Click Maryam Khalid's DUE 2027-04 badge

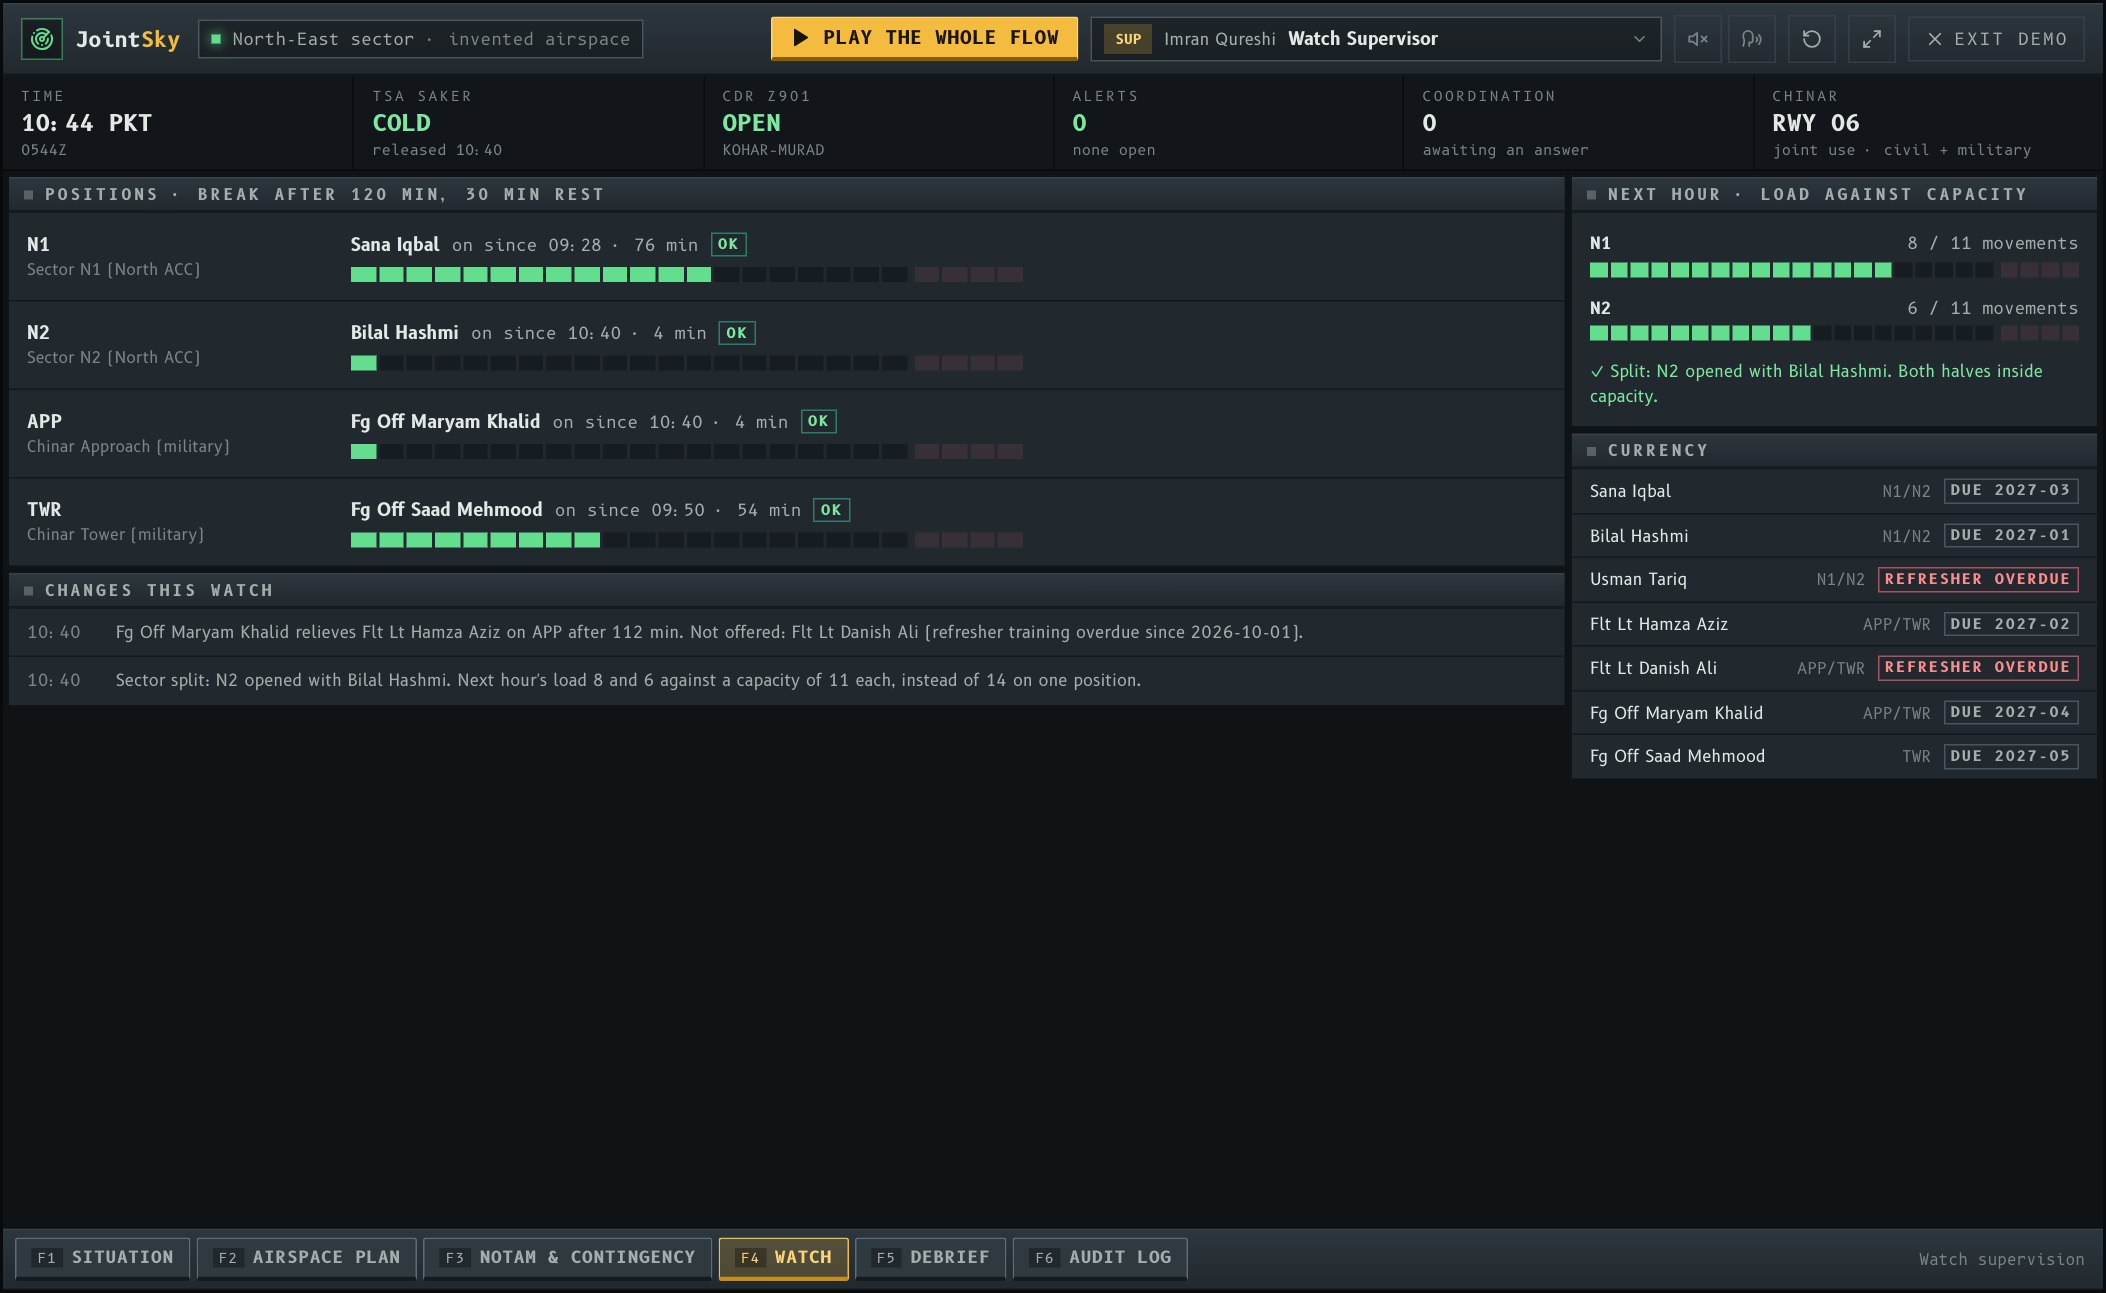tap(2011, 712)
